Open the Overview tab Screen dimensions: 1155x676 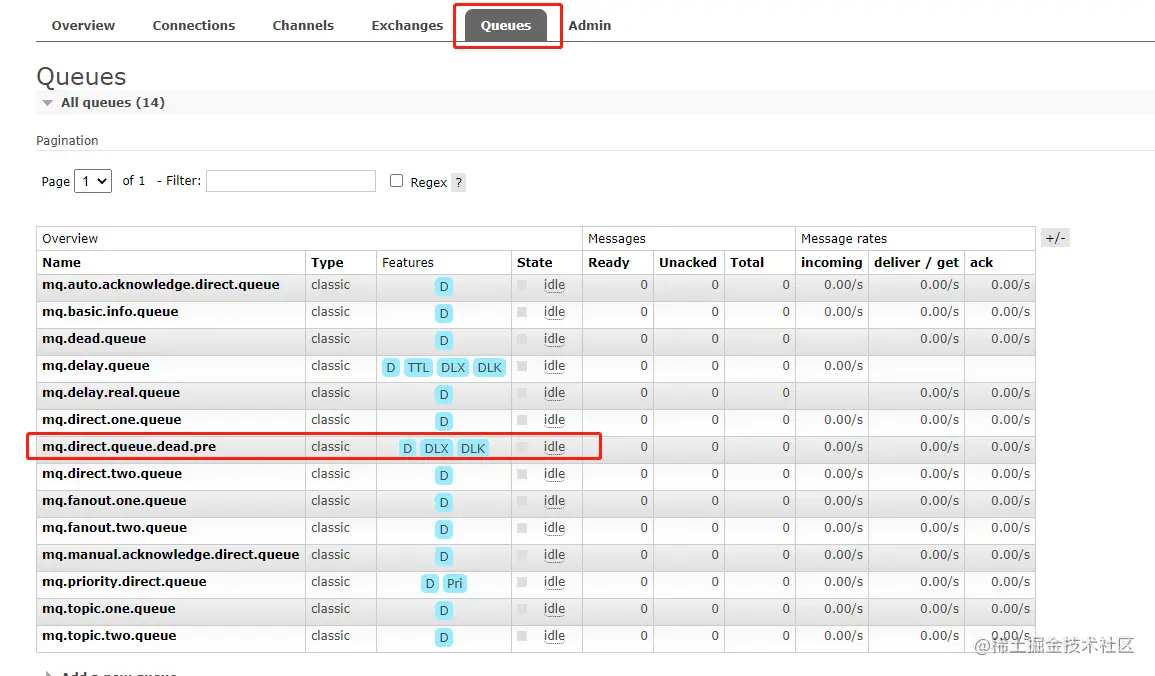point(83,25)
